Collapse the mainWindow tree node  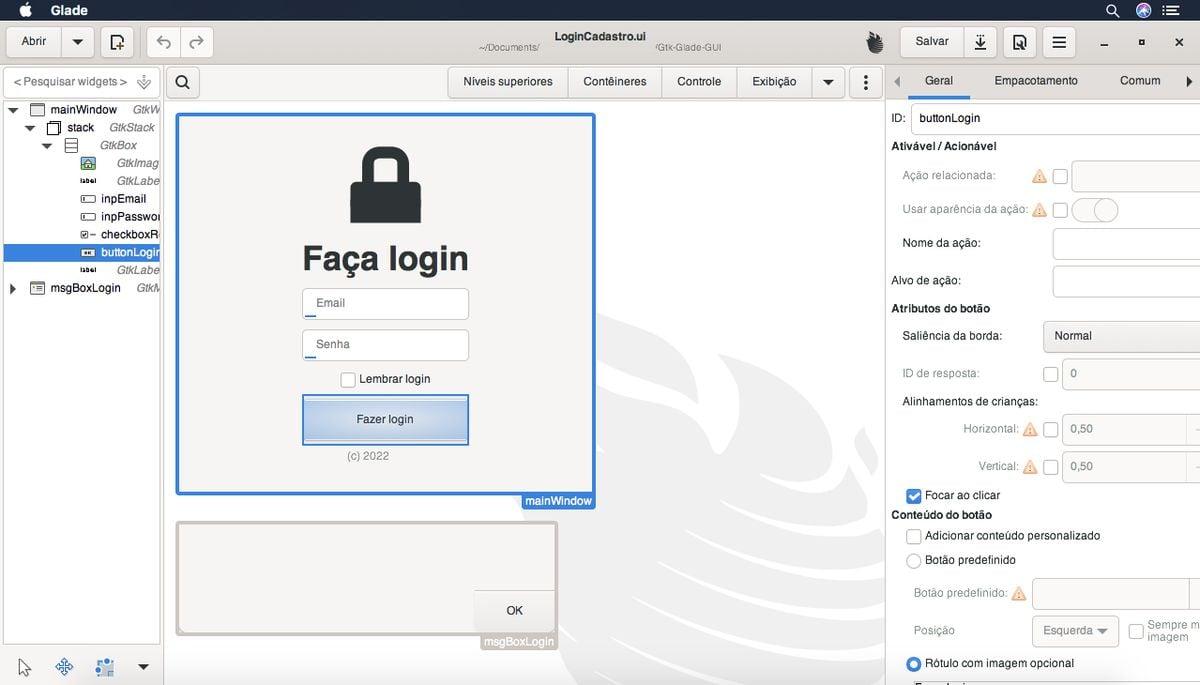(13, 110)
